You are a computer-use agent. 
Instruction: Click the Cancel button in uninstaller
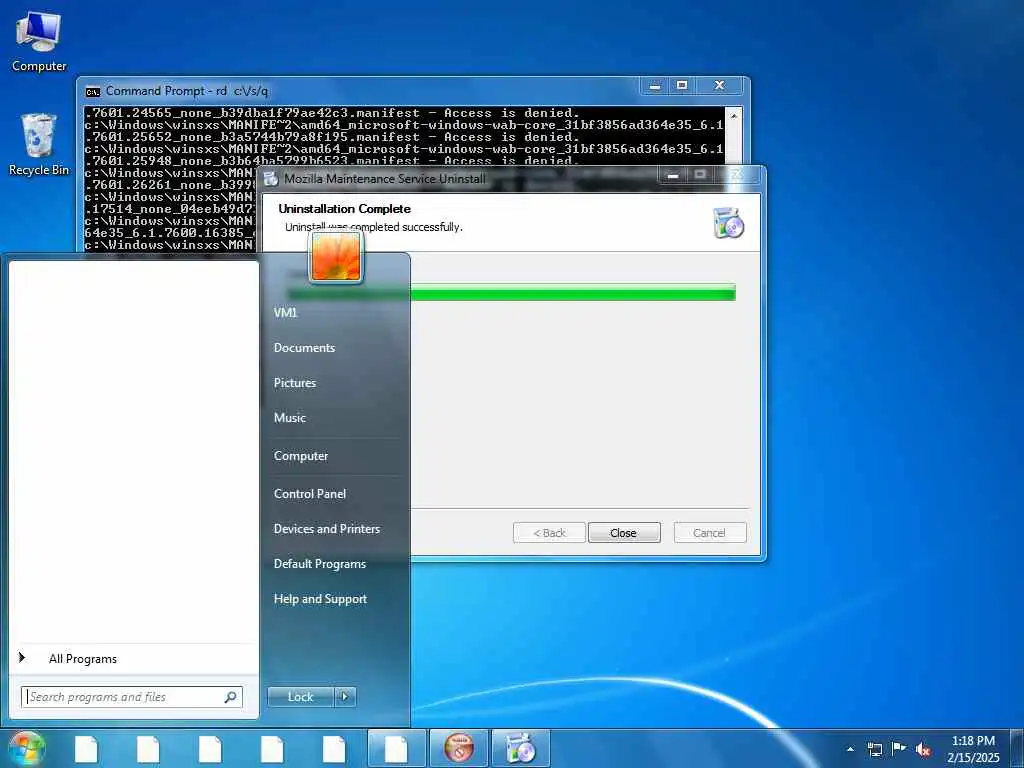coord(710,533)
